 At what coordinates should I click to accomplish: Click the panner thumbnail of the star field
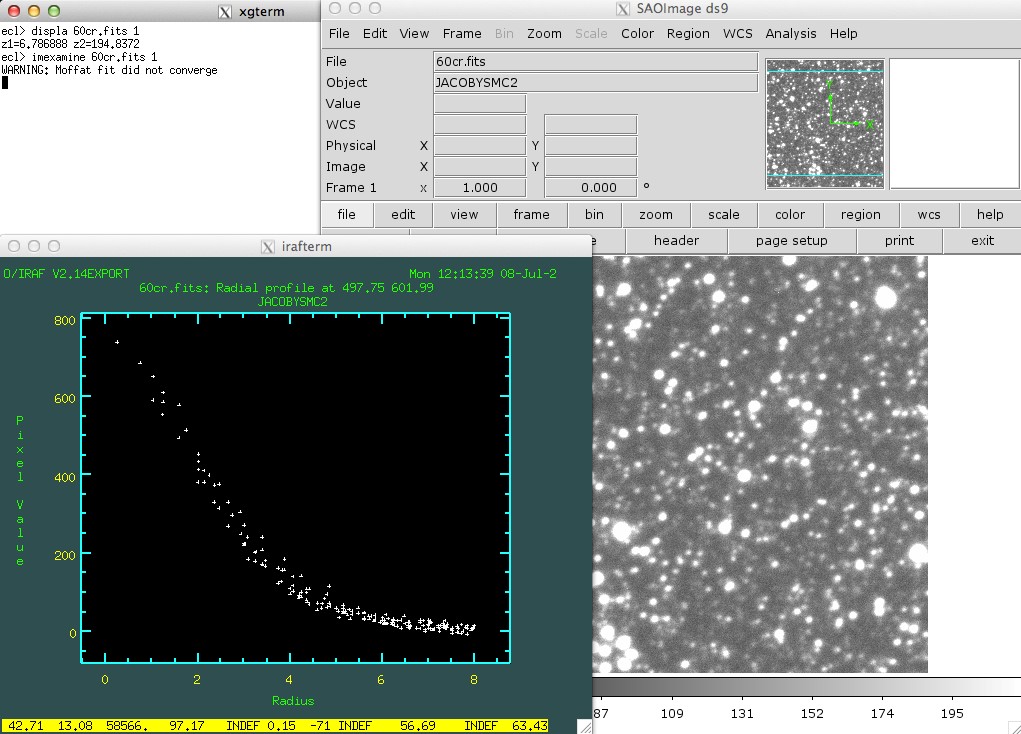coord(825,124)
